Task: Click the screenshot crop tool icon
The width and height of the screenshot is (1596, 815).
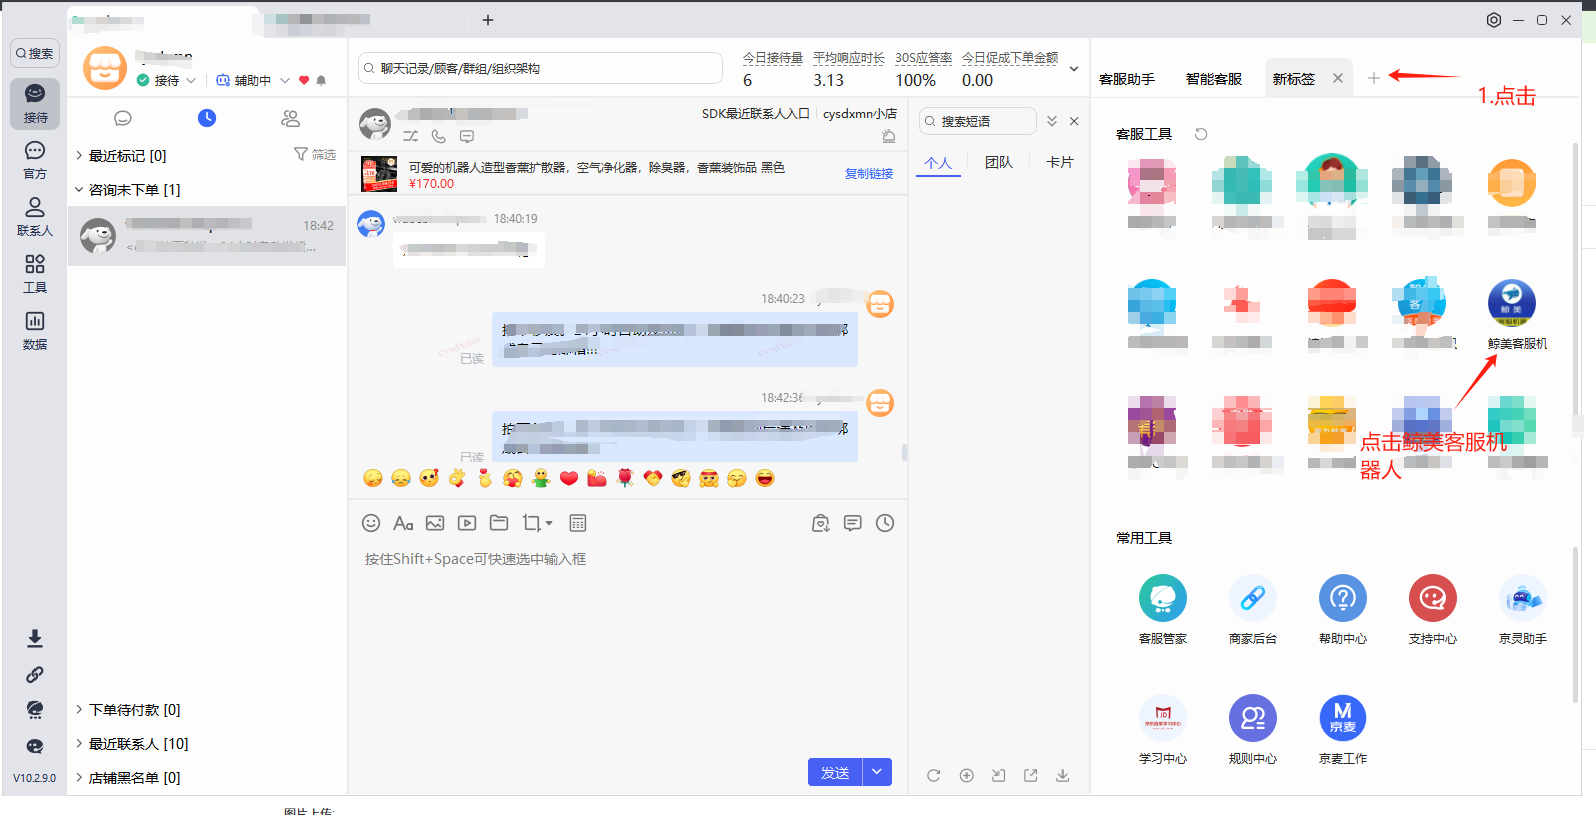Action: tap(532, 523)
